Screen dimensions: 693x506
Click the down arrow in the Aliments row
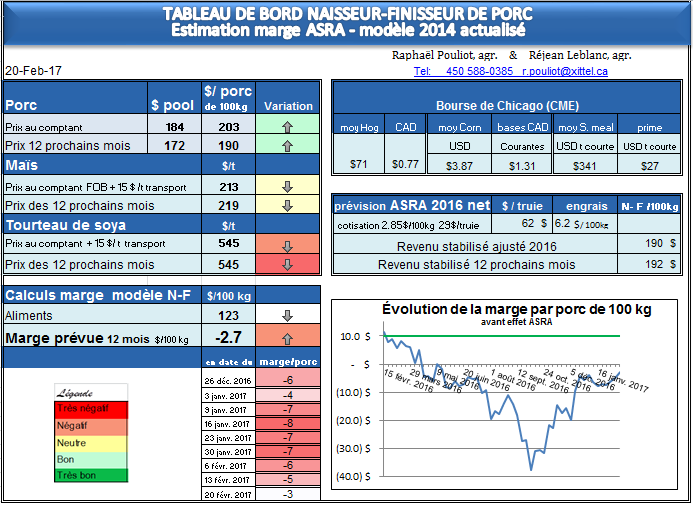coord(288,315)
